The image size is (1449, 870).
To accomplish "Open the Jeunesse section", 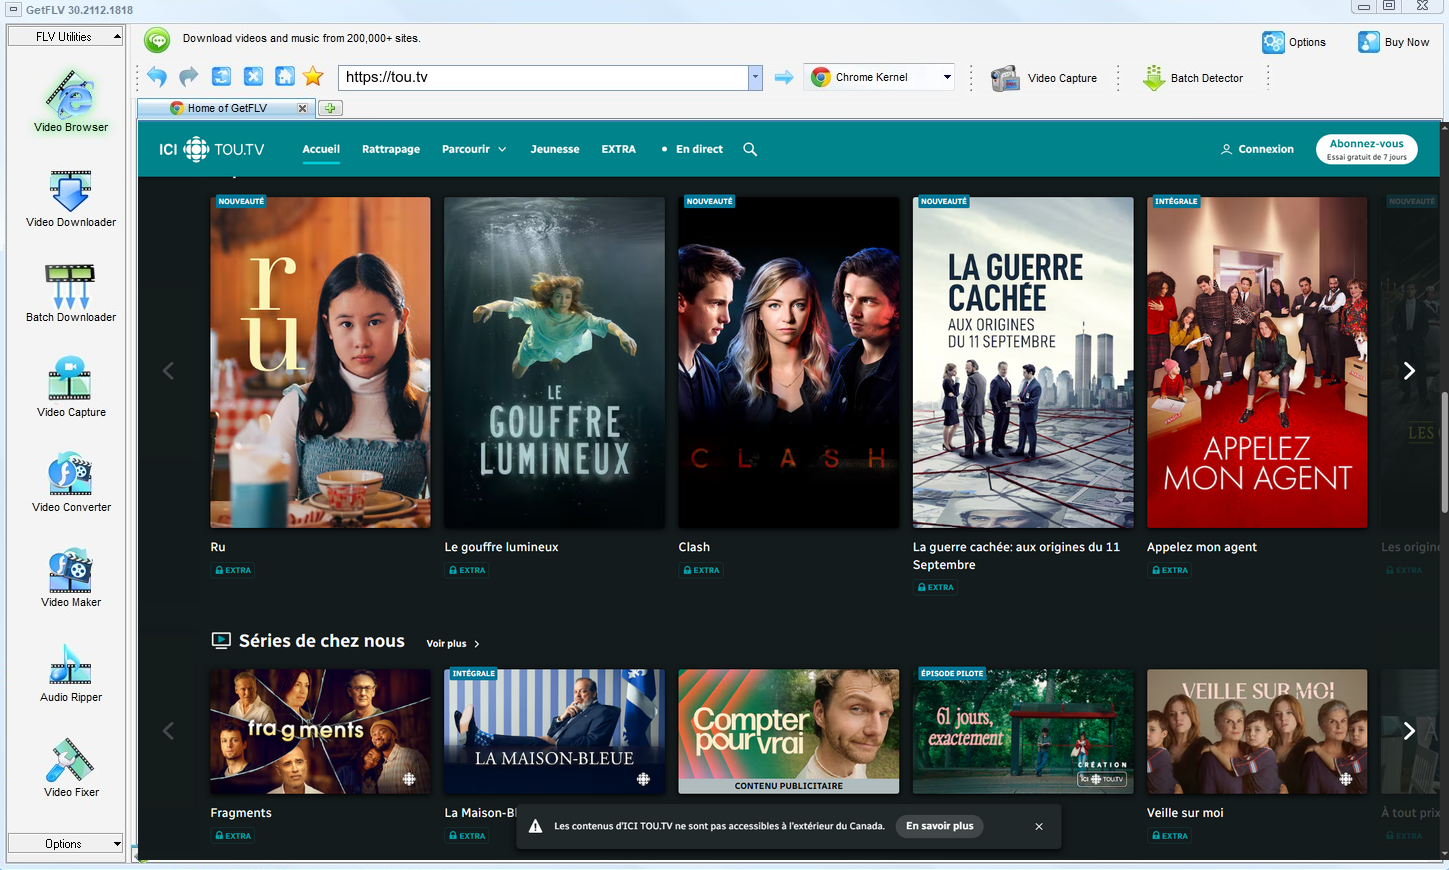I will (x=555, y=149).
